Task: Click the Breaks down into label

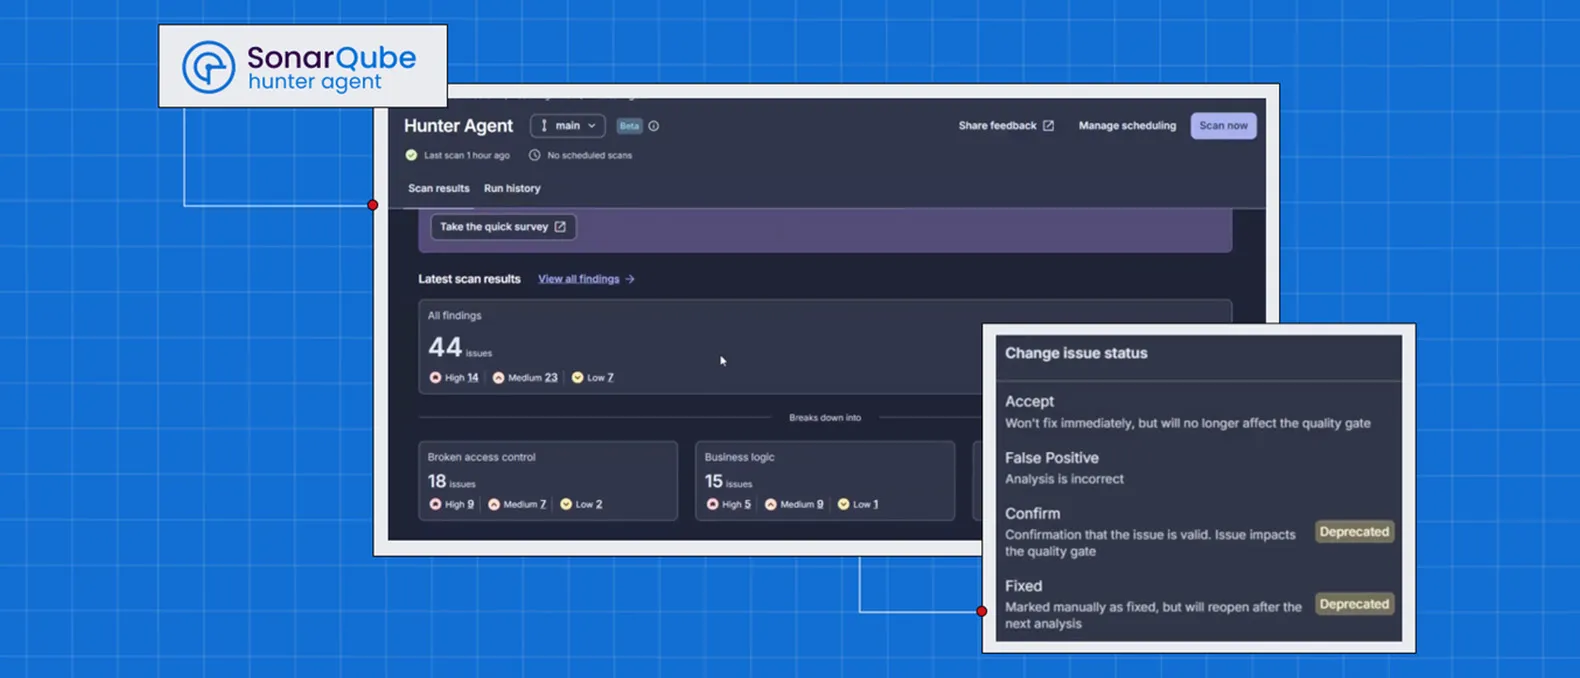Action: (825, 418)
